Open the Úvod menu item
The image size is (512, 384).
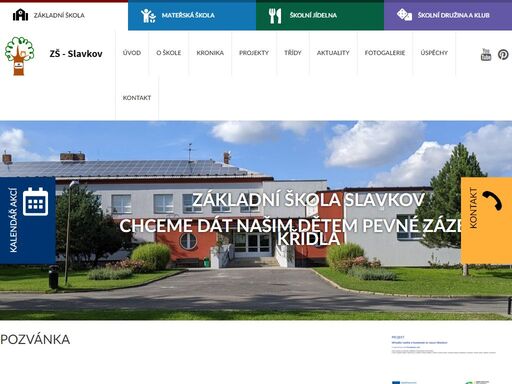[132, 53]
